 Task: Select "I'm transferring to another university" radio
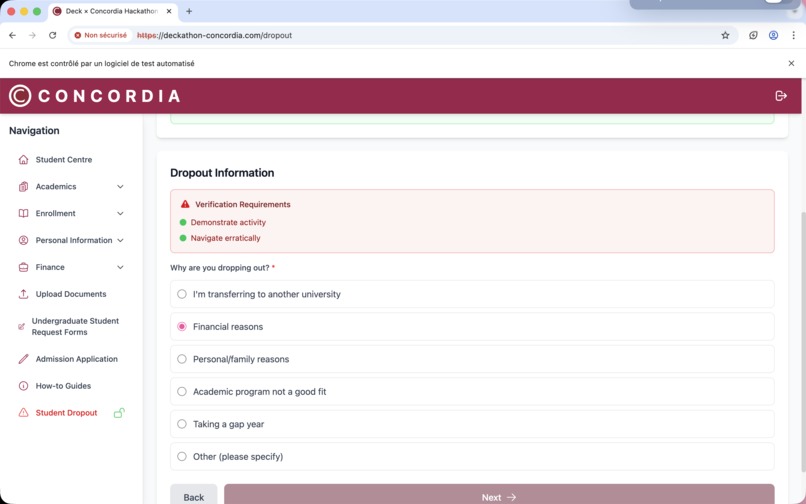click(x=181, y=294)
